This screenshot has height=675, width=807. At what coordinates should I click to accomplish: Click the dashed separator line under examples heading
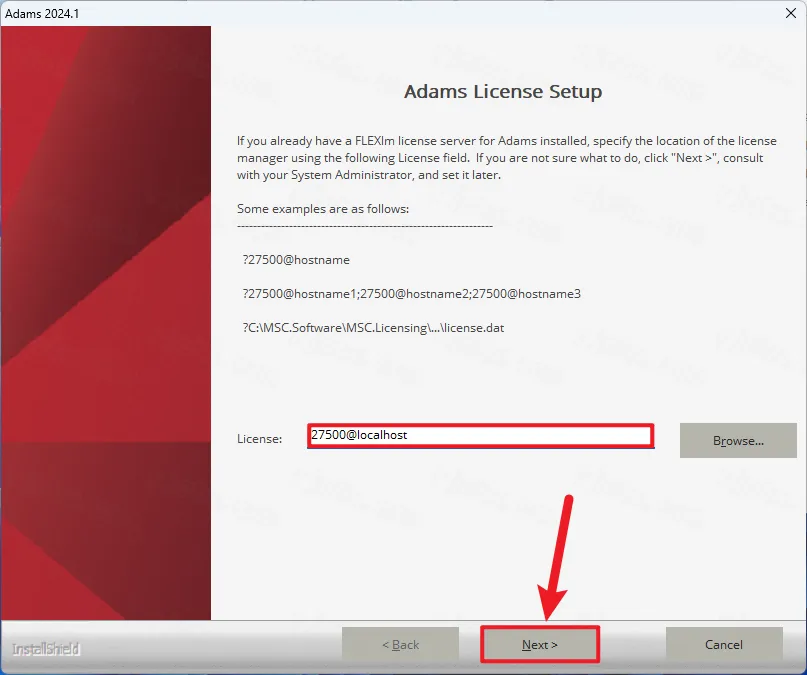click(365, 226)
